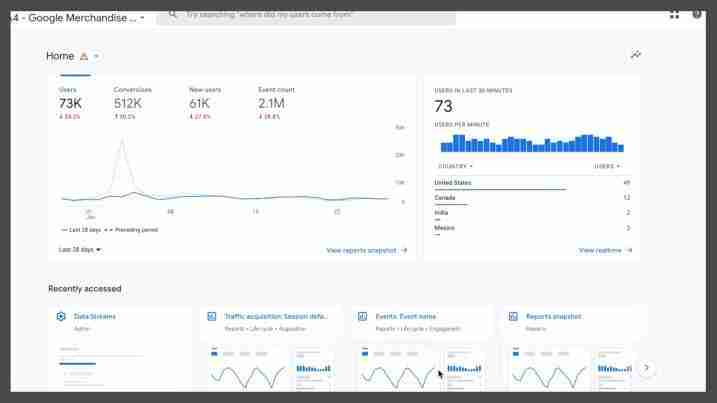Click the Canada row

(x=532, y=198)
